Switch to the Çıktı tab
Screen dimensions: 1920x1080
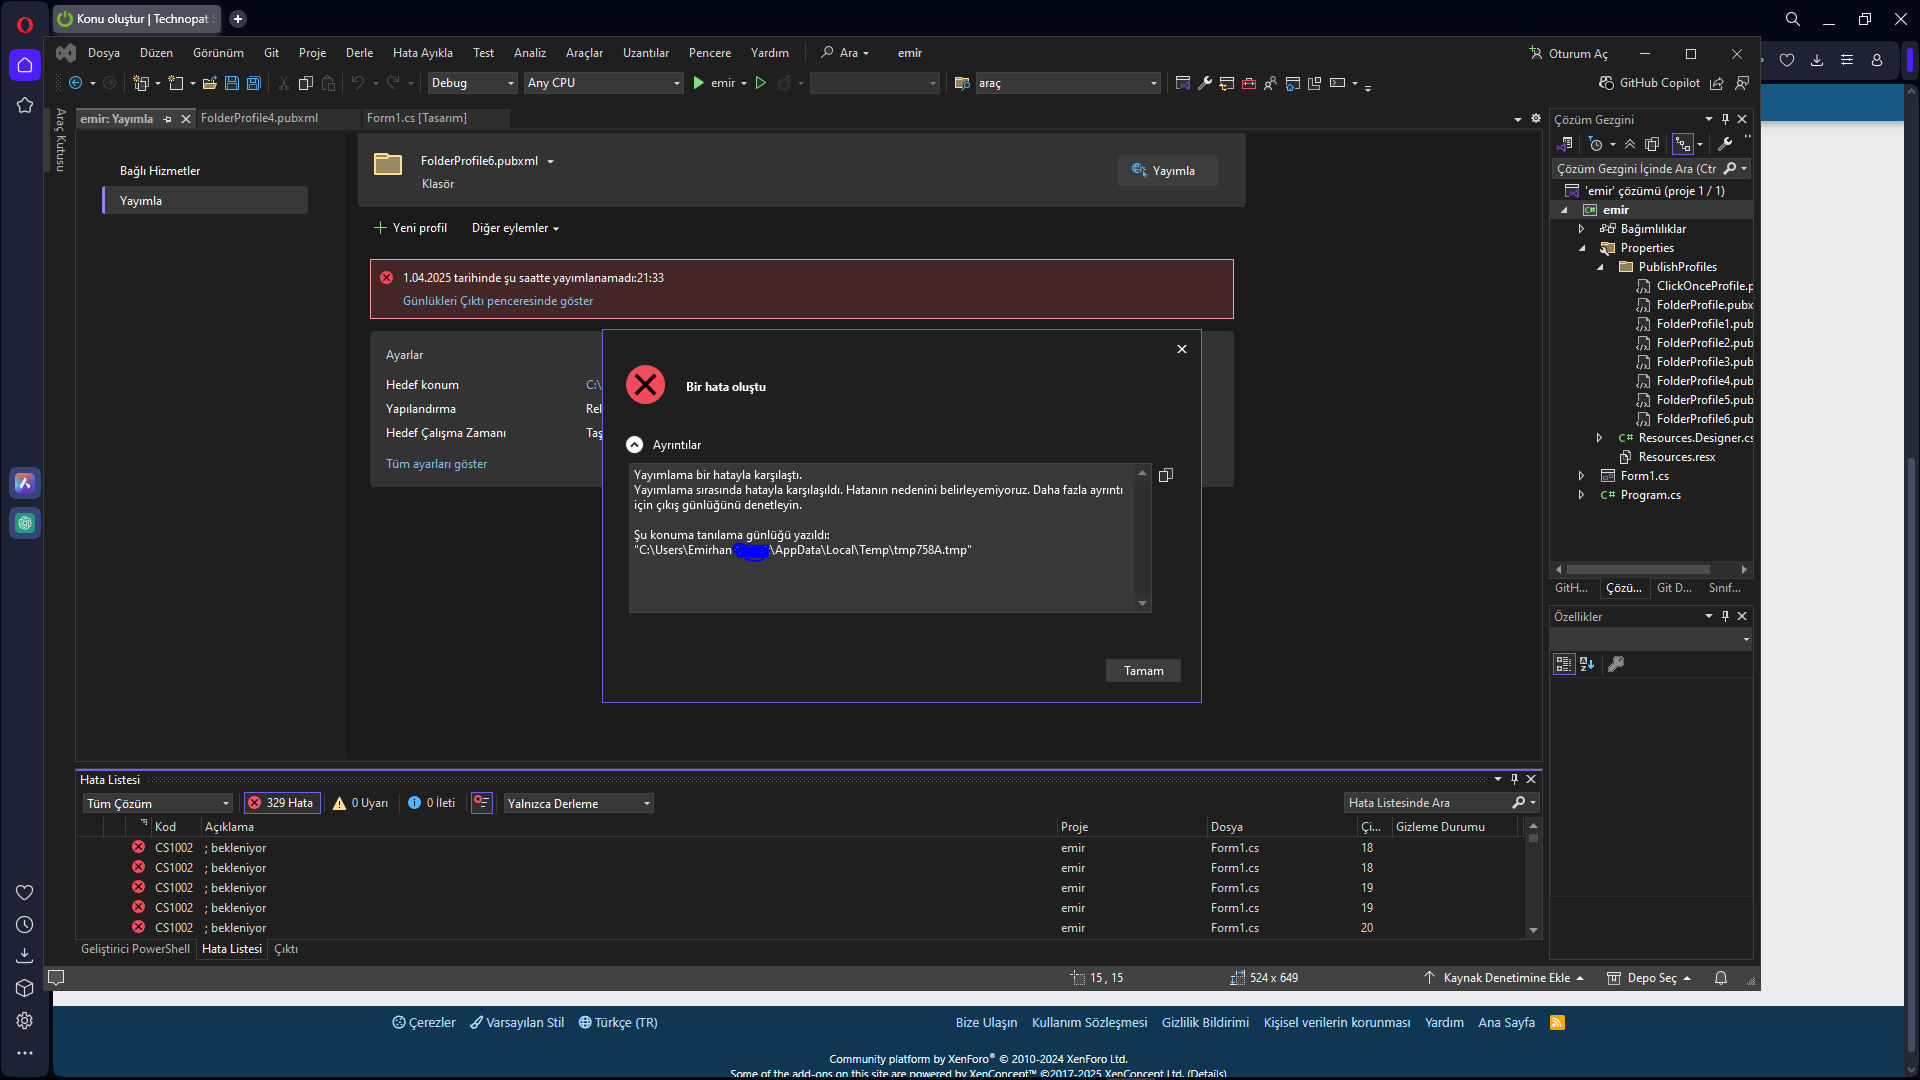pyautogui.click(x=286, y=949)
